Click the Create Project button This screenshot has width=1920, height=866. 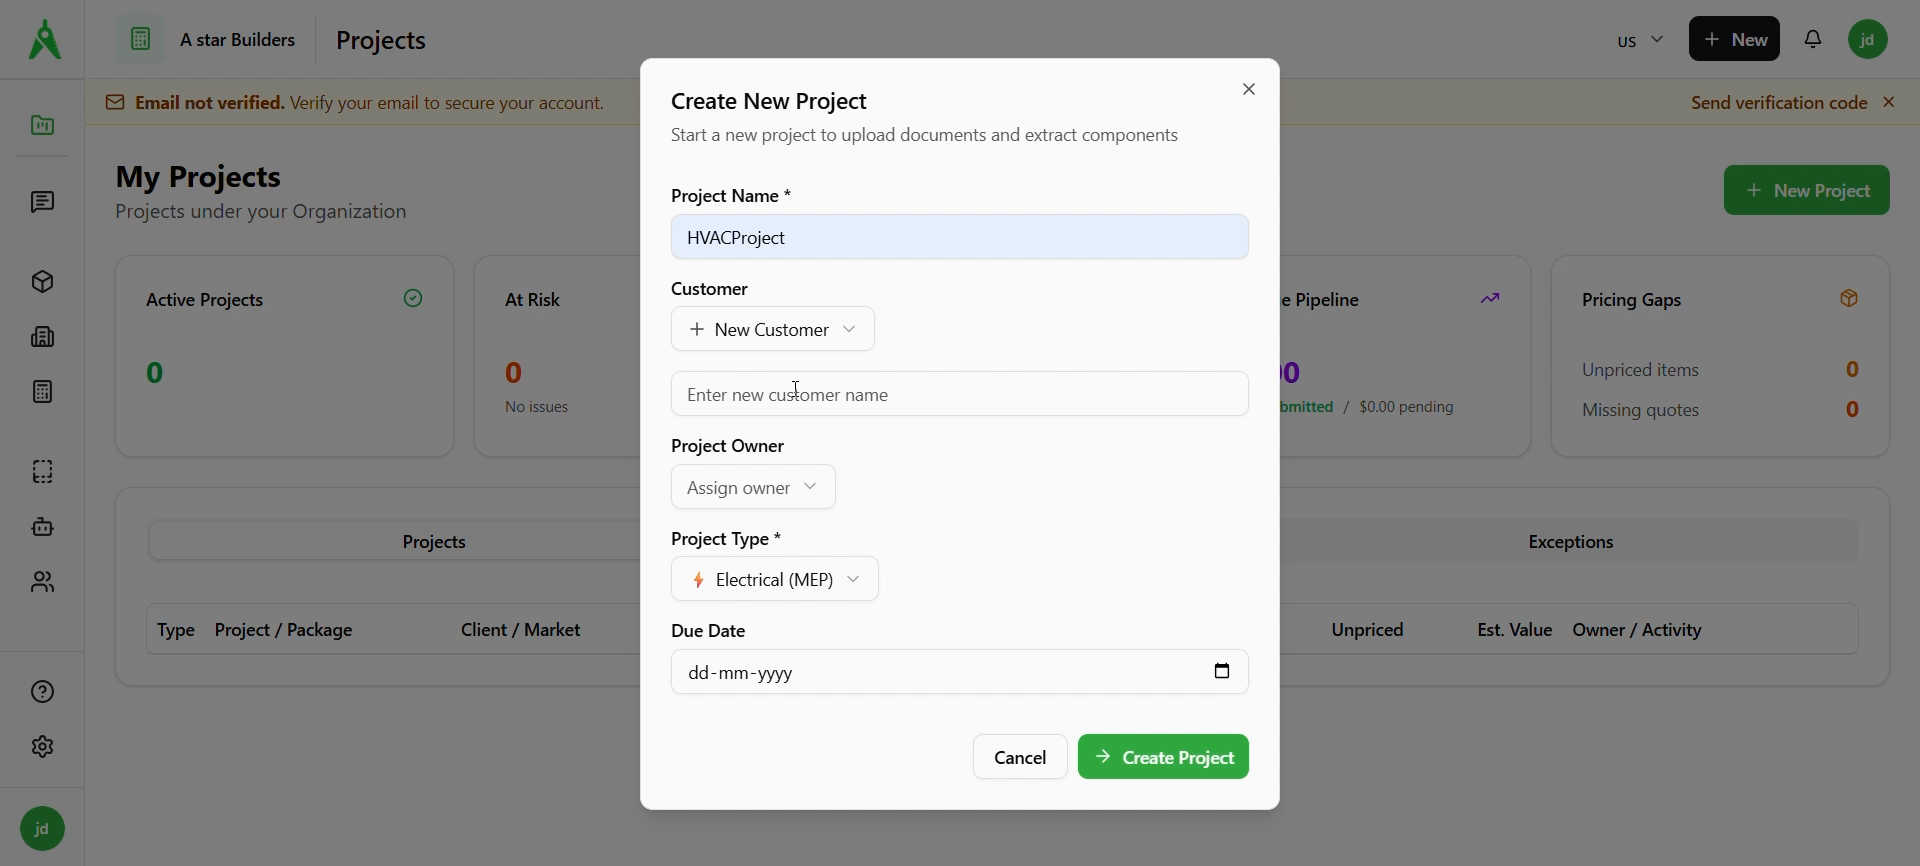(x=1163, y=758)
